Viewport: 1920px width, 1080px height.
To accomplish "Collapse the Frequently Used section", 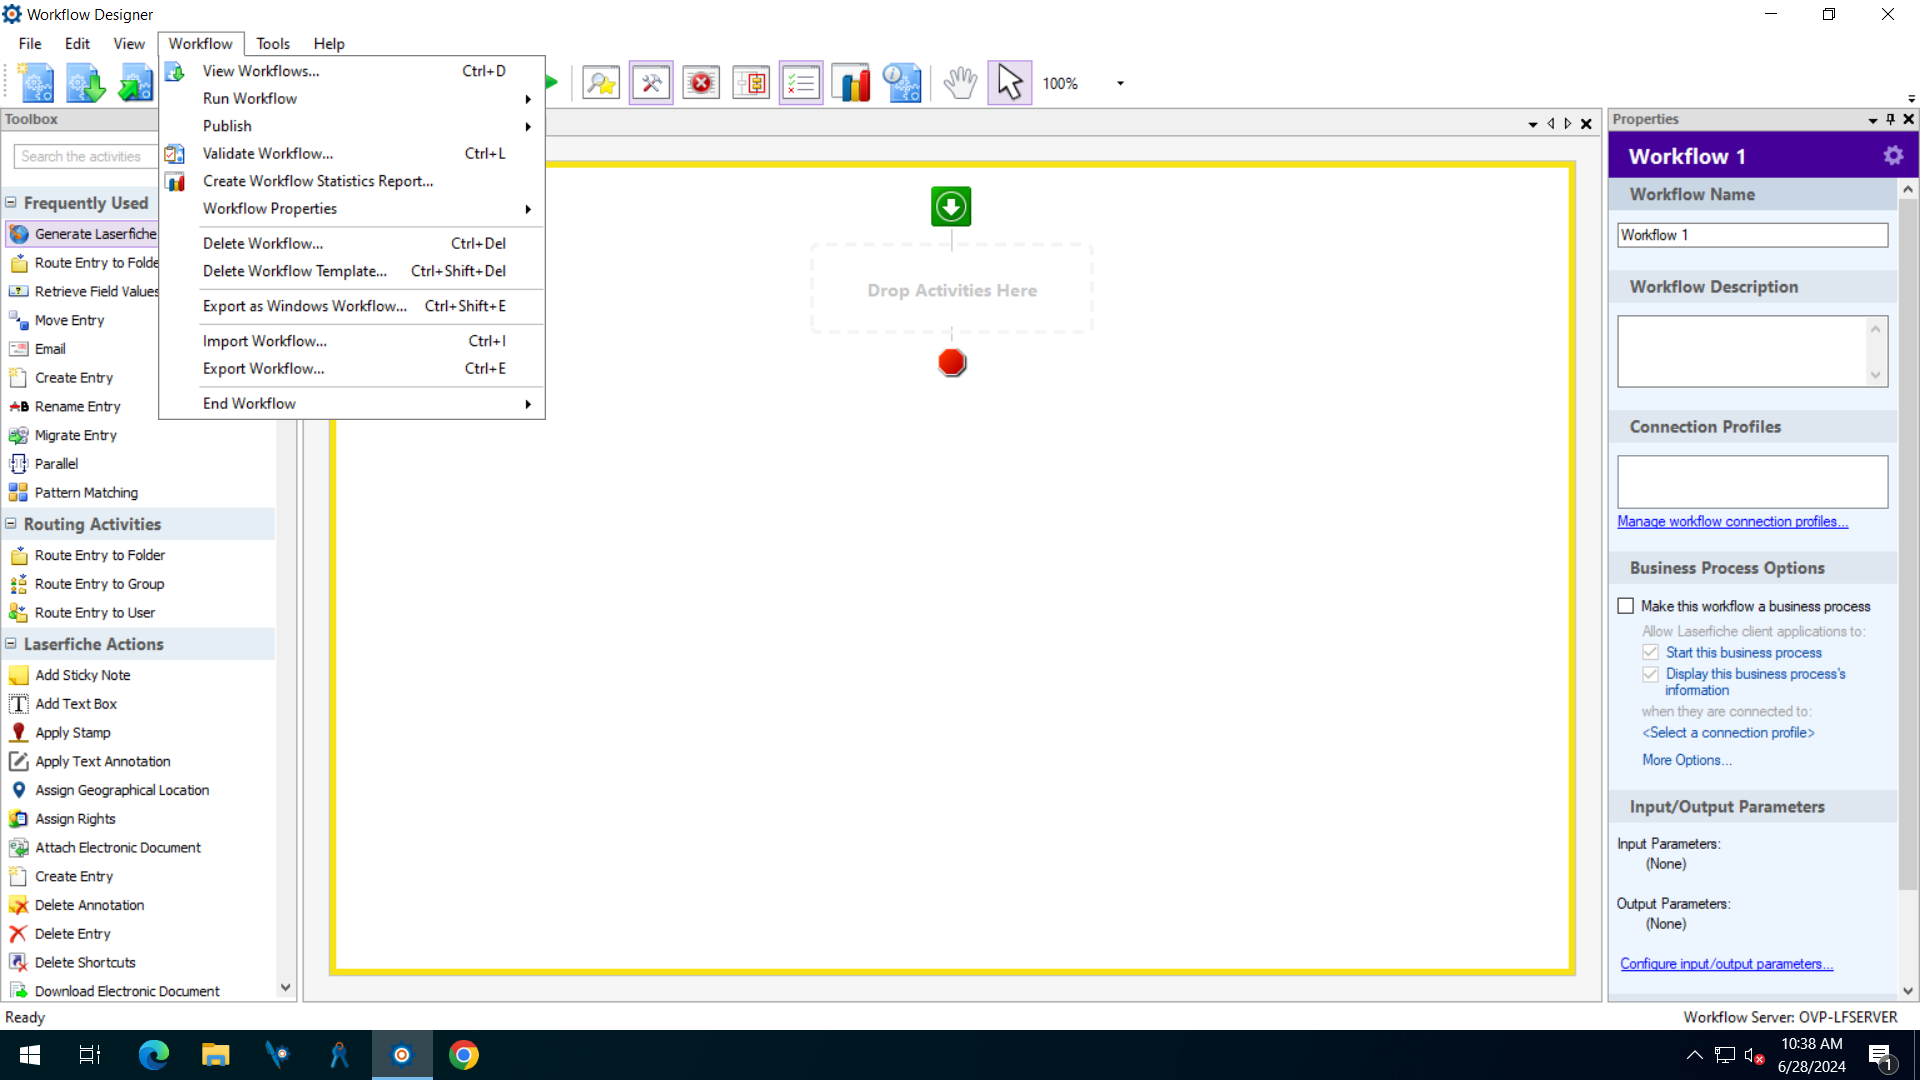I will [11, 203].
